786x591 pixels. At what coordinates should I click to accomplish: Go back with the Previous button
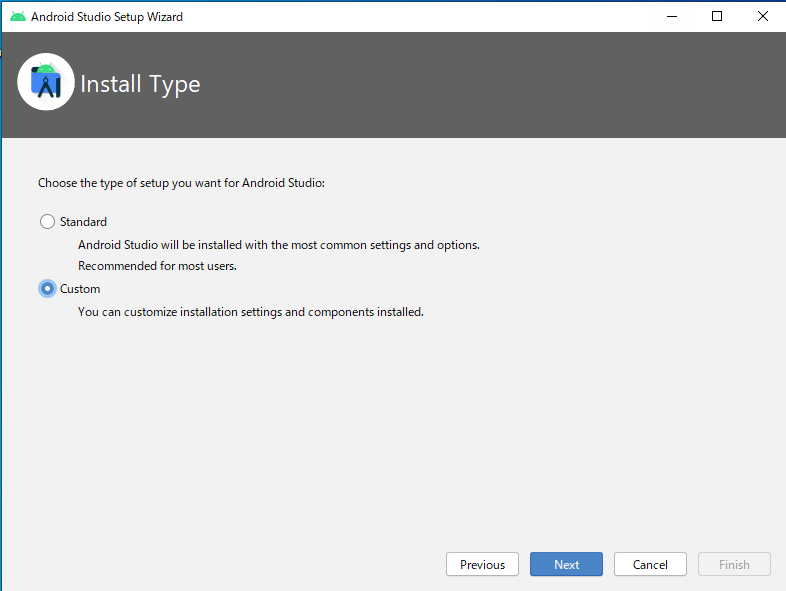(482, 564)
